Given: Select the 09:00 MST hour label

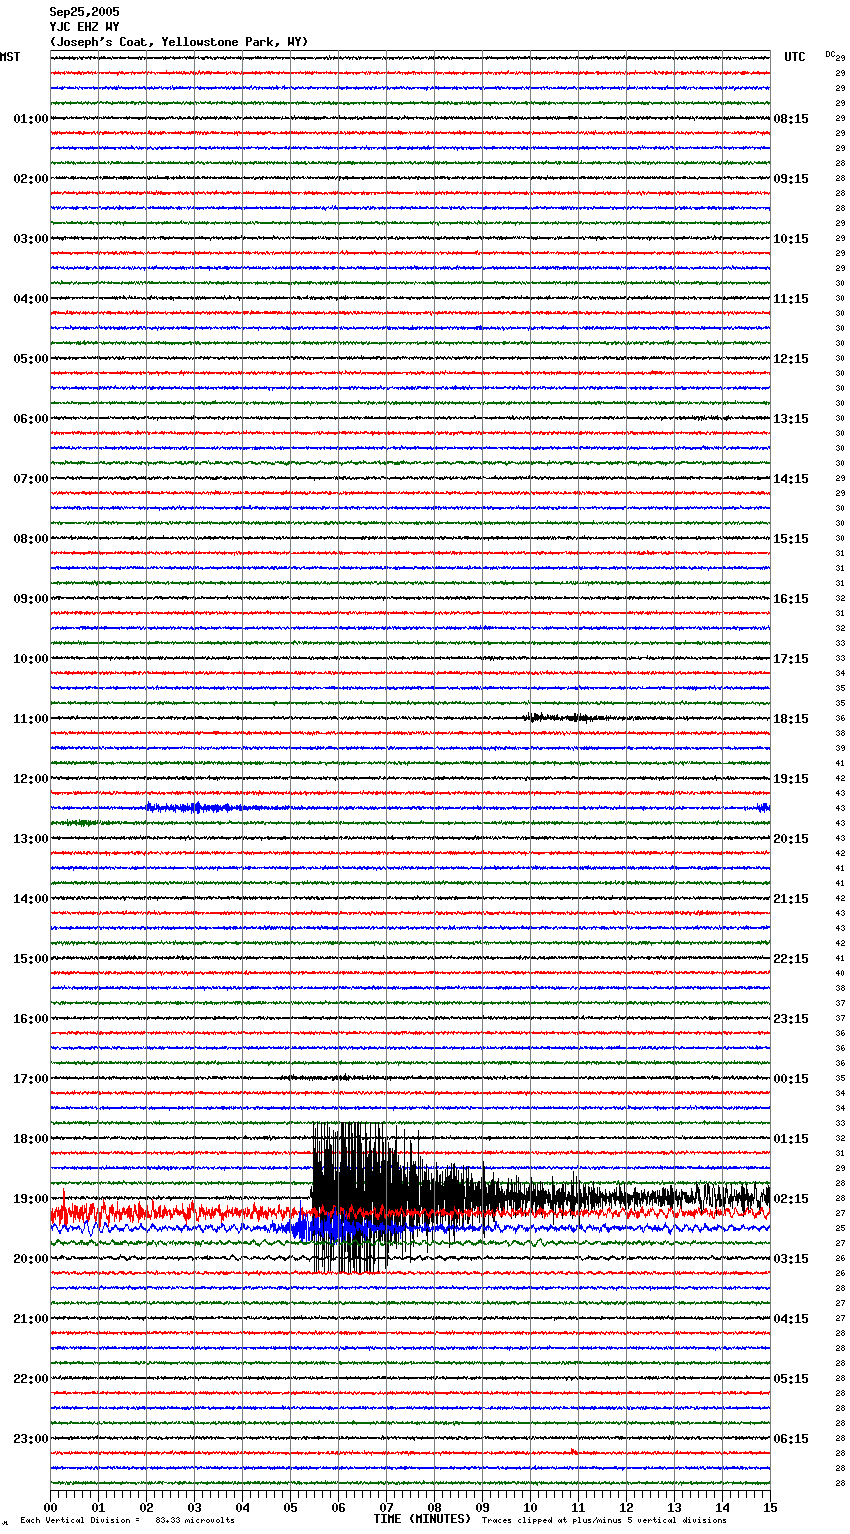Looking at the screenshot, I should (31, 599).
